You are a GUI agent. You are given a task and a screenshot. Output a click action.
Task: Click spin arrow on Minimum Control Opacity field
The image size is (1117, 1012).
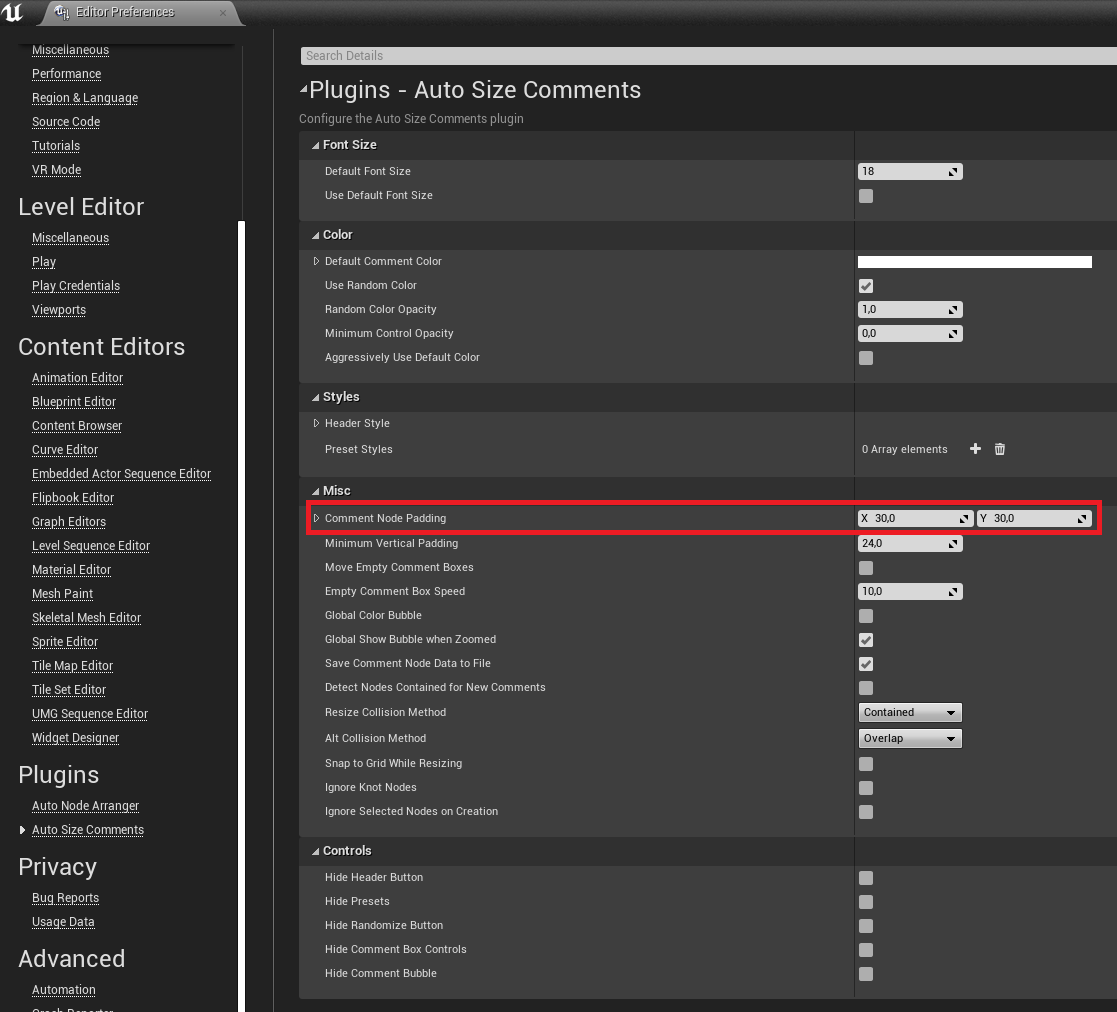(953, 334)
